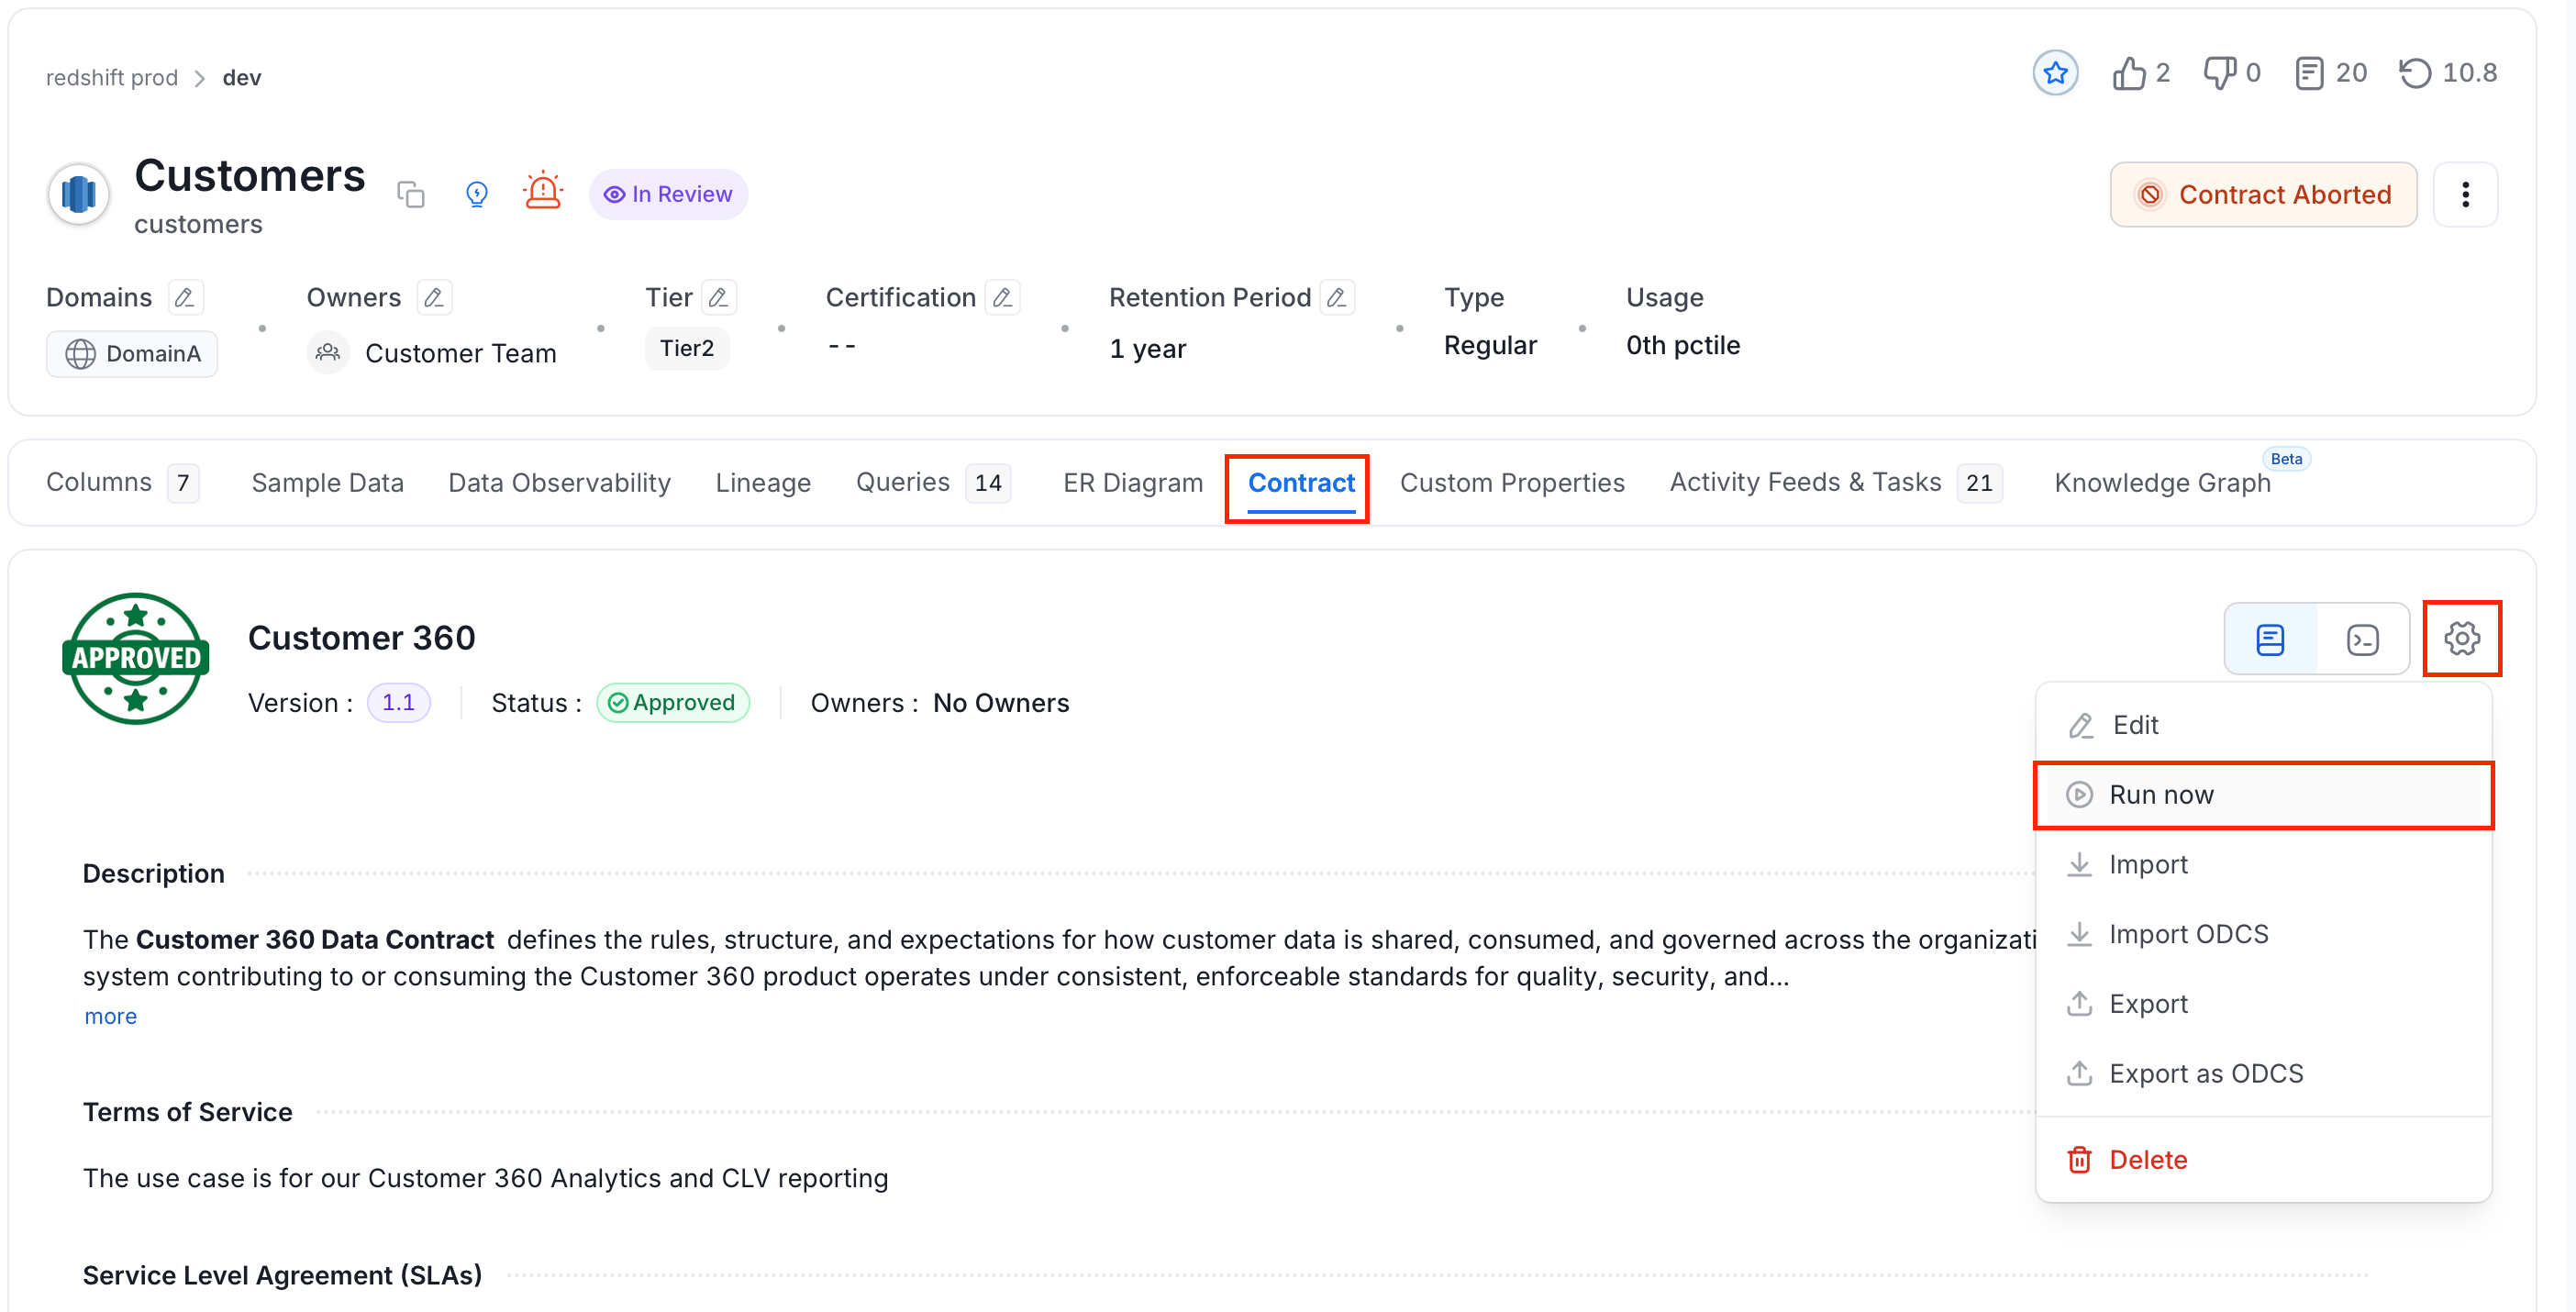Select the Contract tab

1301,483
